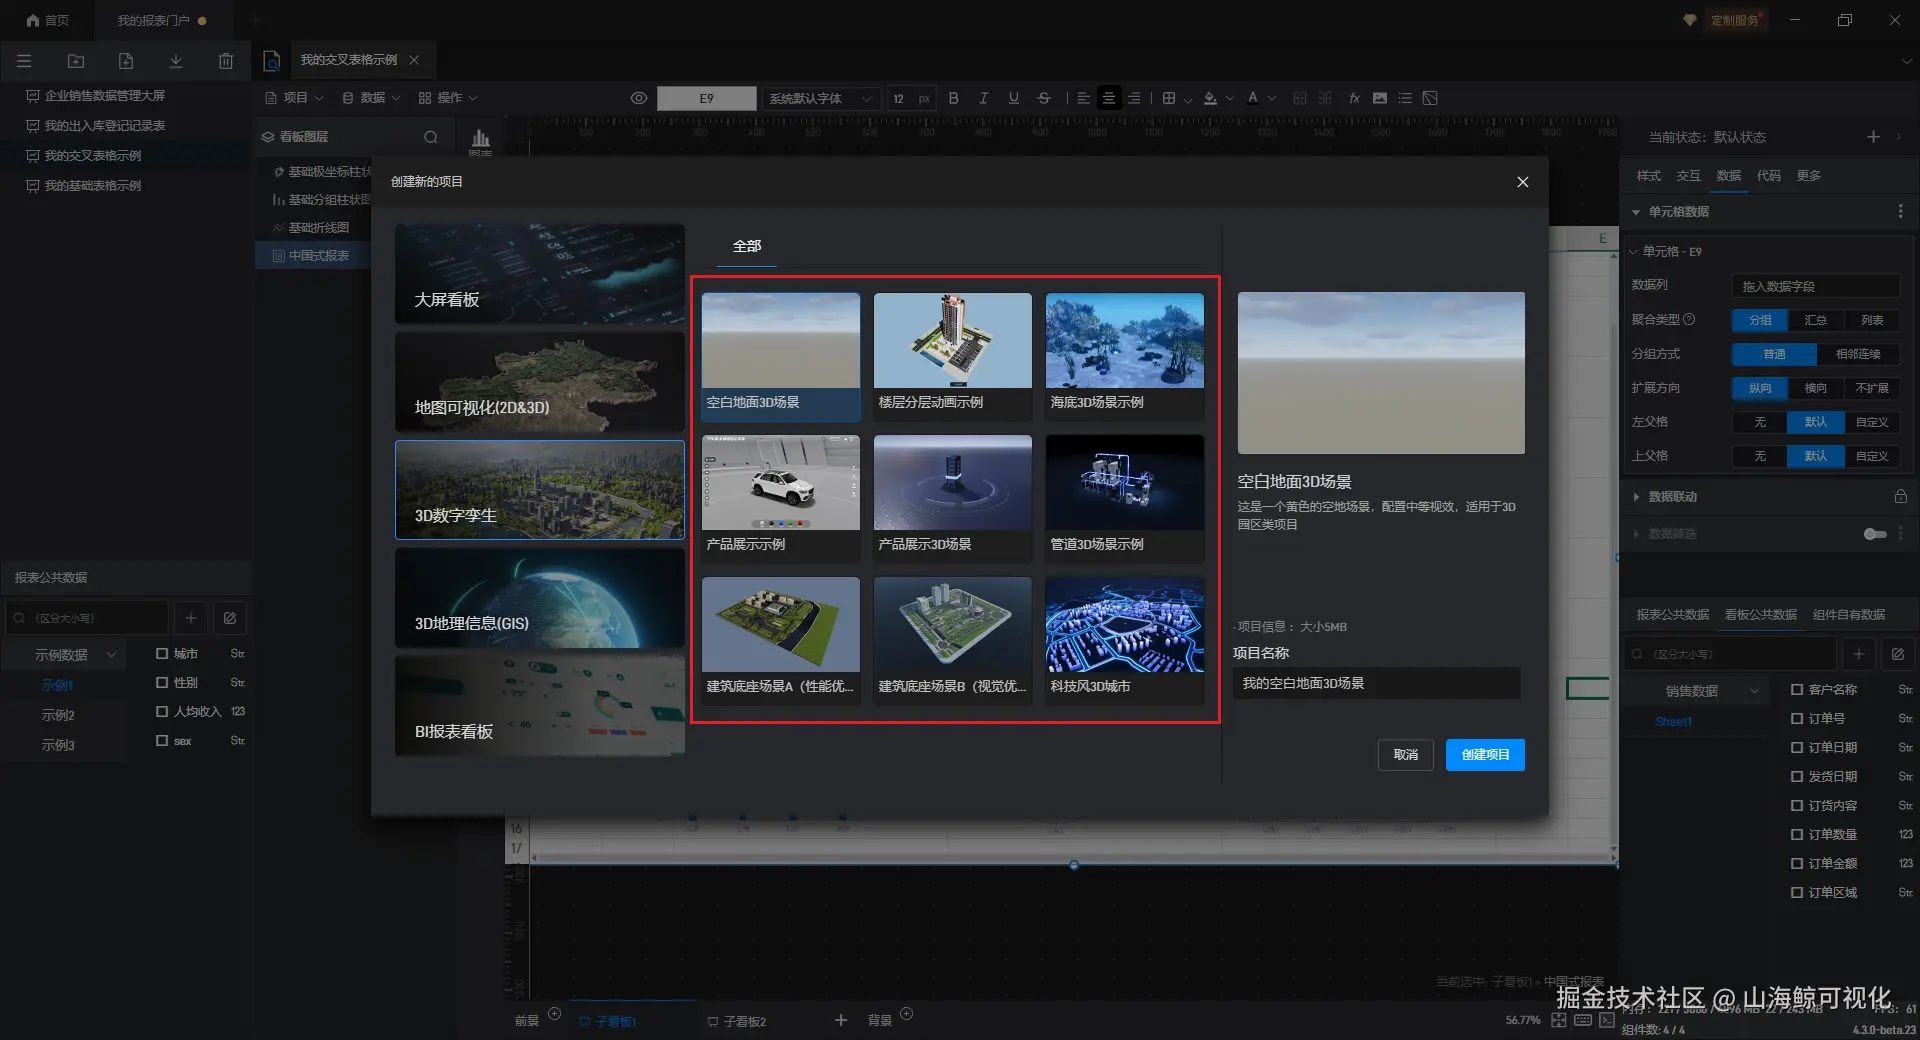This screenshot has height=1040, width=1920.
Task: Click the 创建项目 button
Action: (x=1484, y=755)
